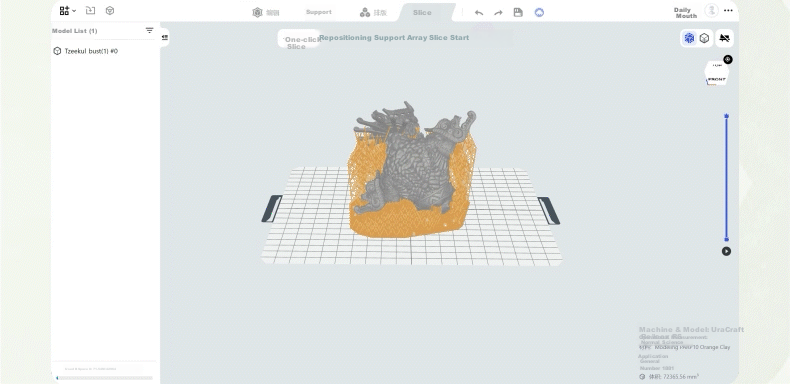Redo the last action
Viewport: 790px width, 384px height.
(x=498, y=13)
